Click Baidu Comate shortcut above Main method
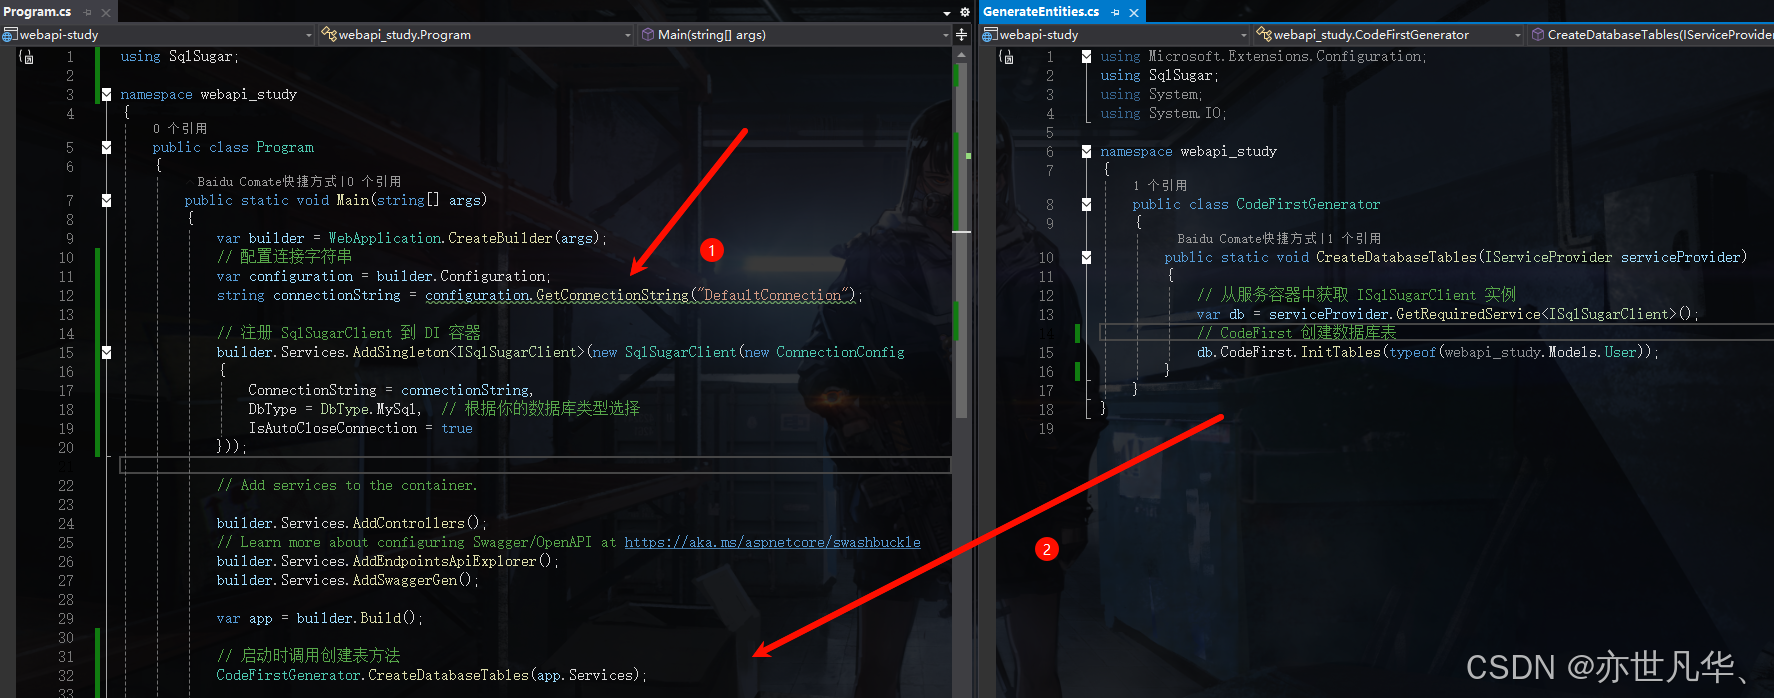The image size is (1774, 698). 267,181
